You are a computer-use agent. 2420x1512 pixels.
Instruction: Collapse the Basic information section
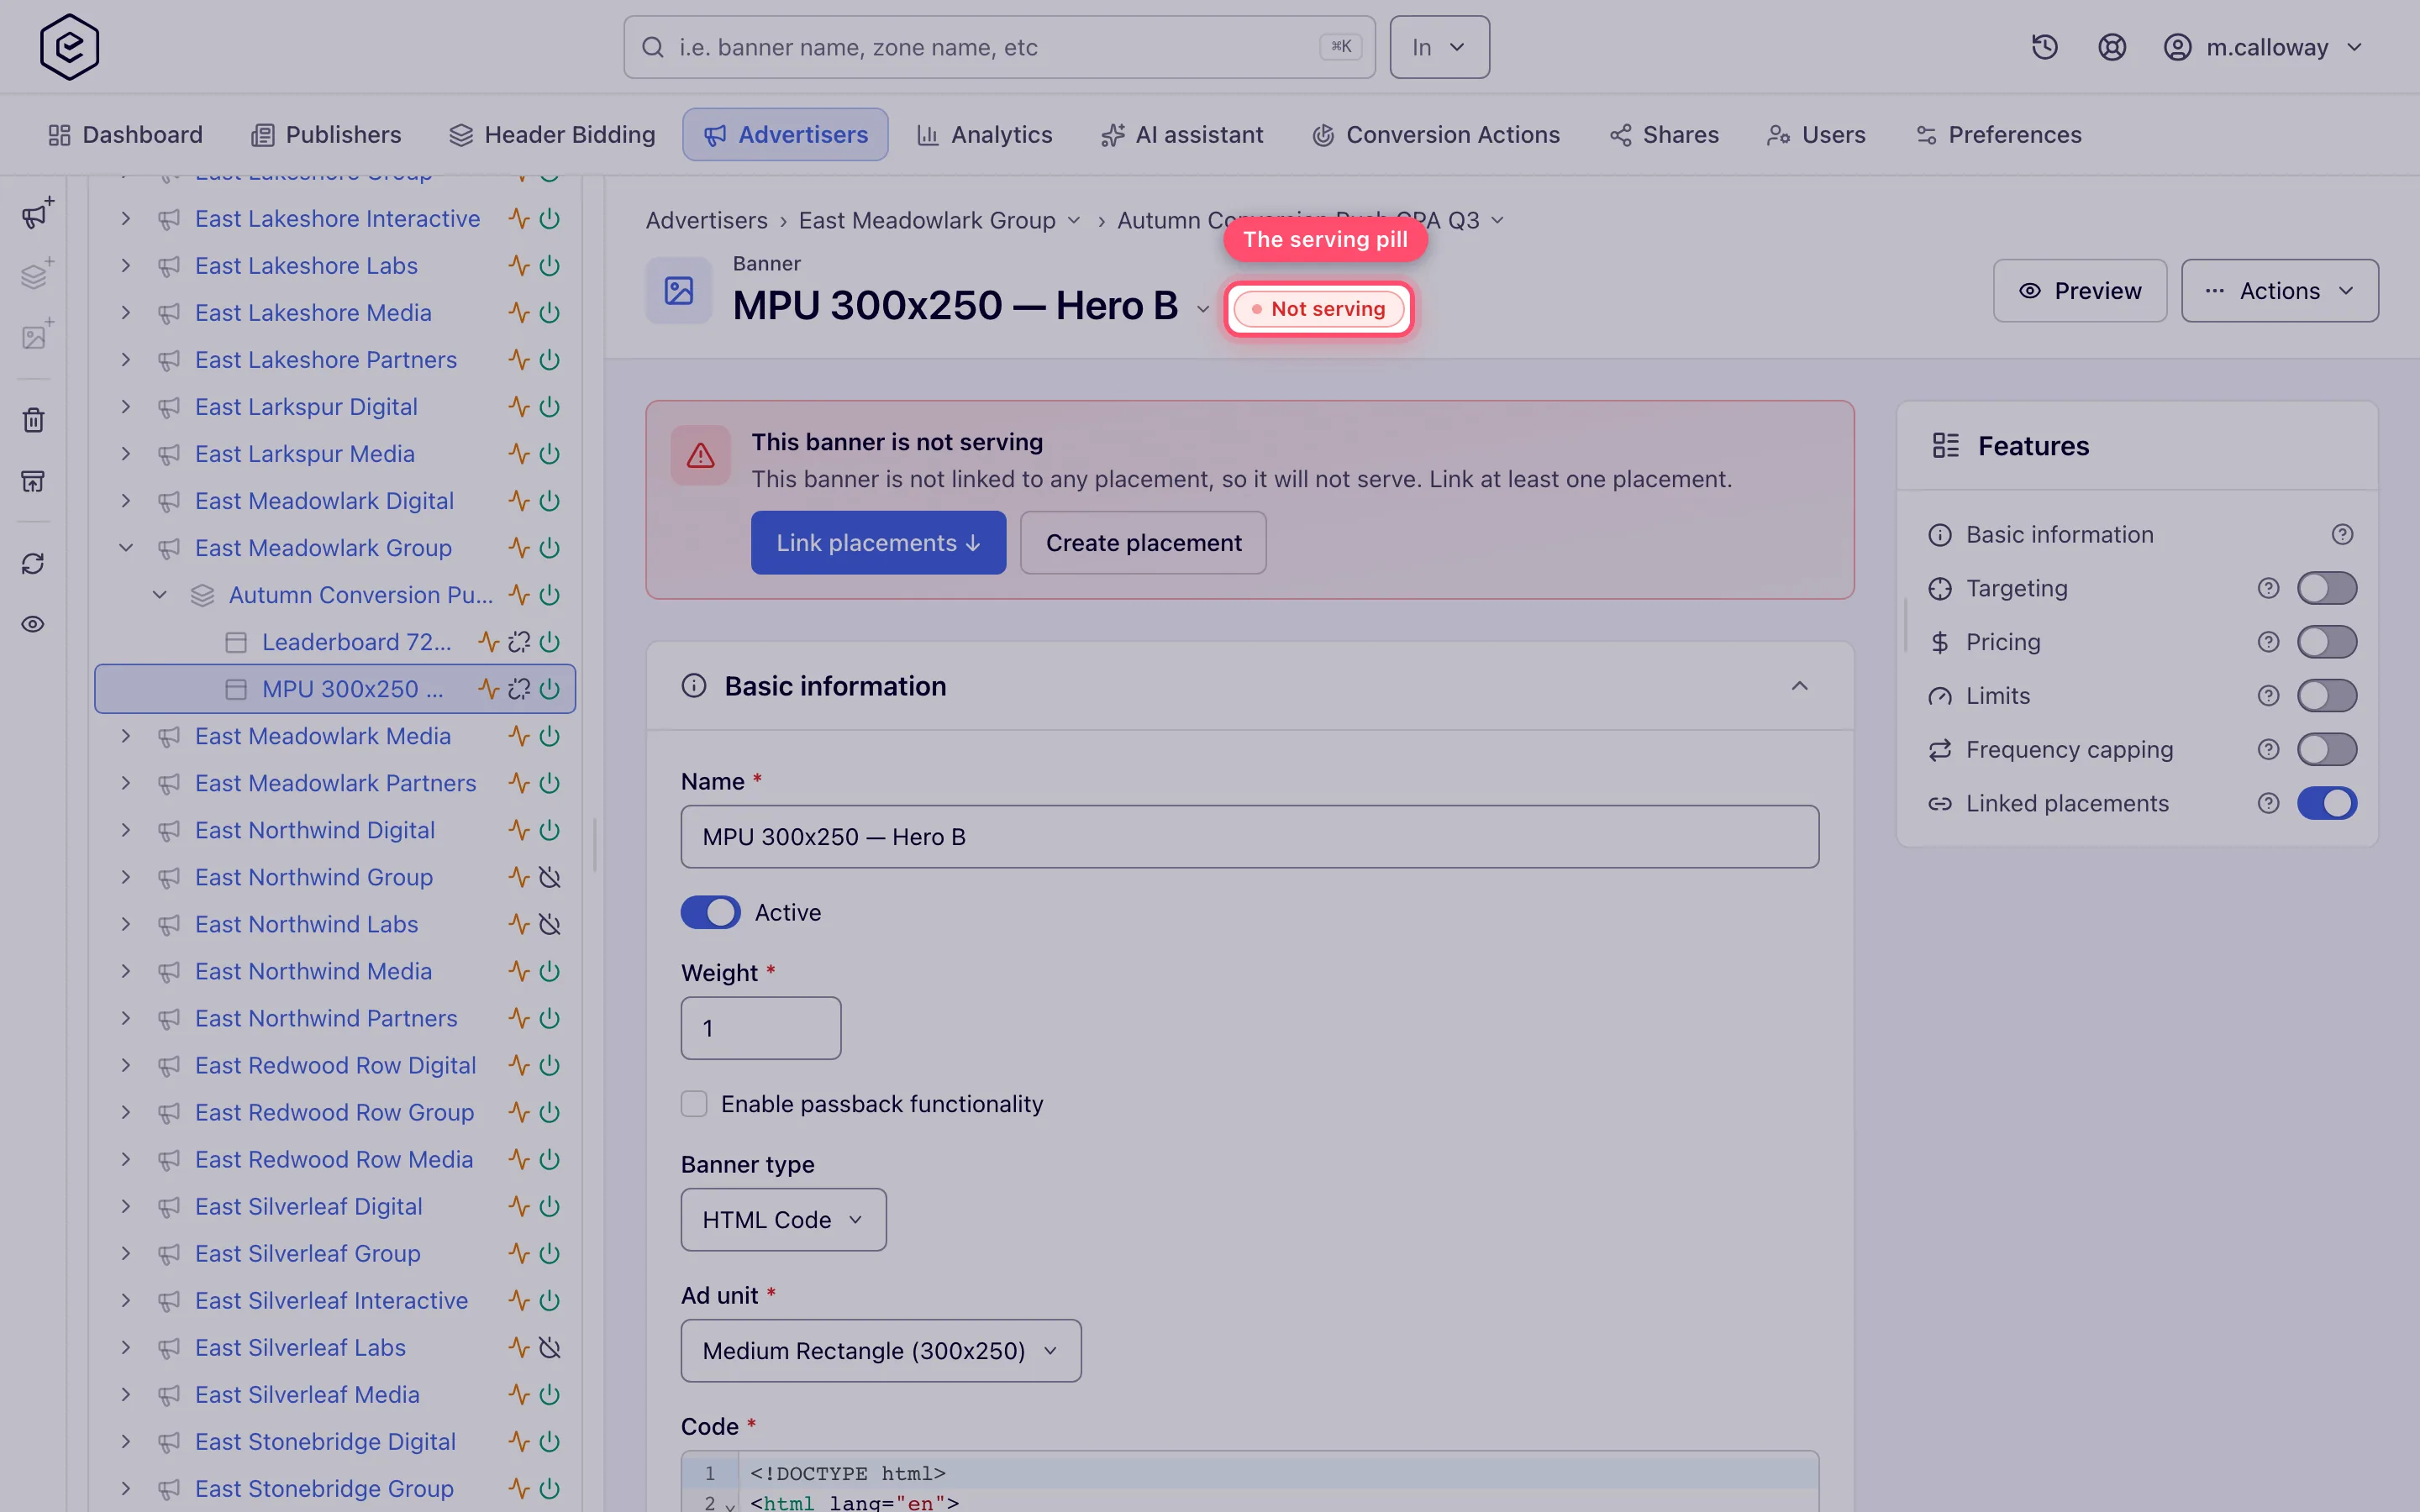(1799, 686)
